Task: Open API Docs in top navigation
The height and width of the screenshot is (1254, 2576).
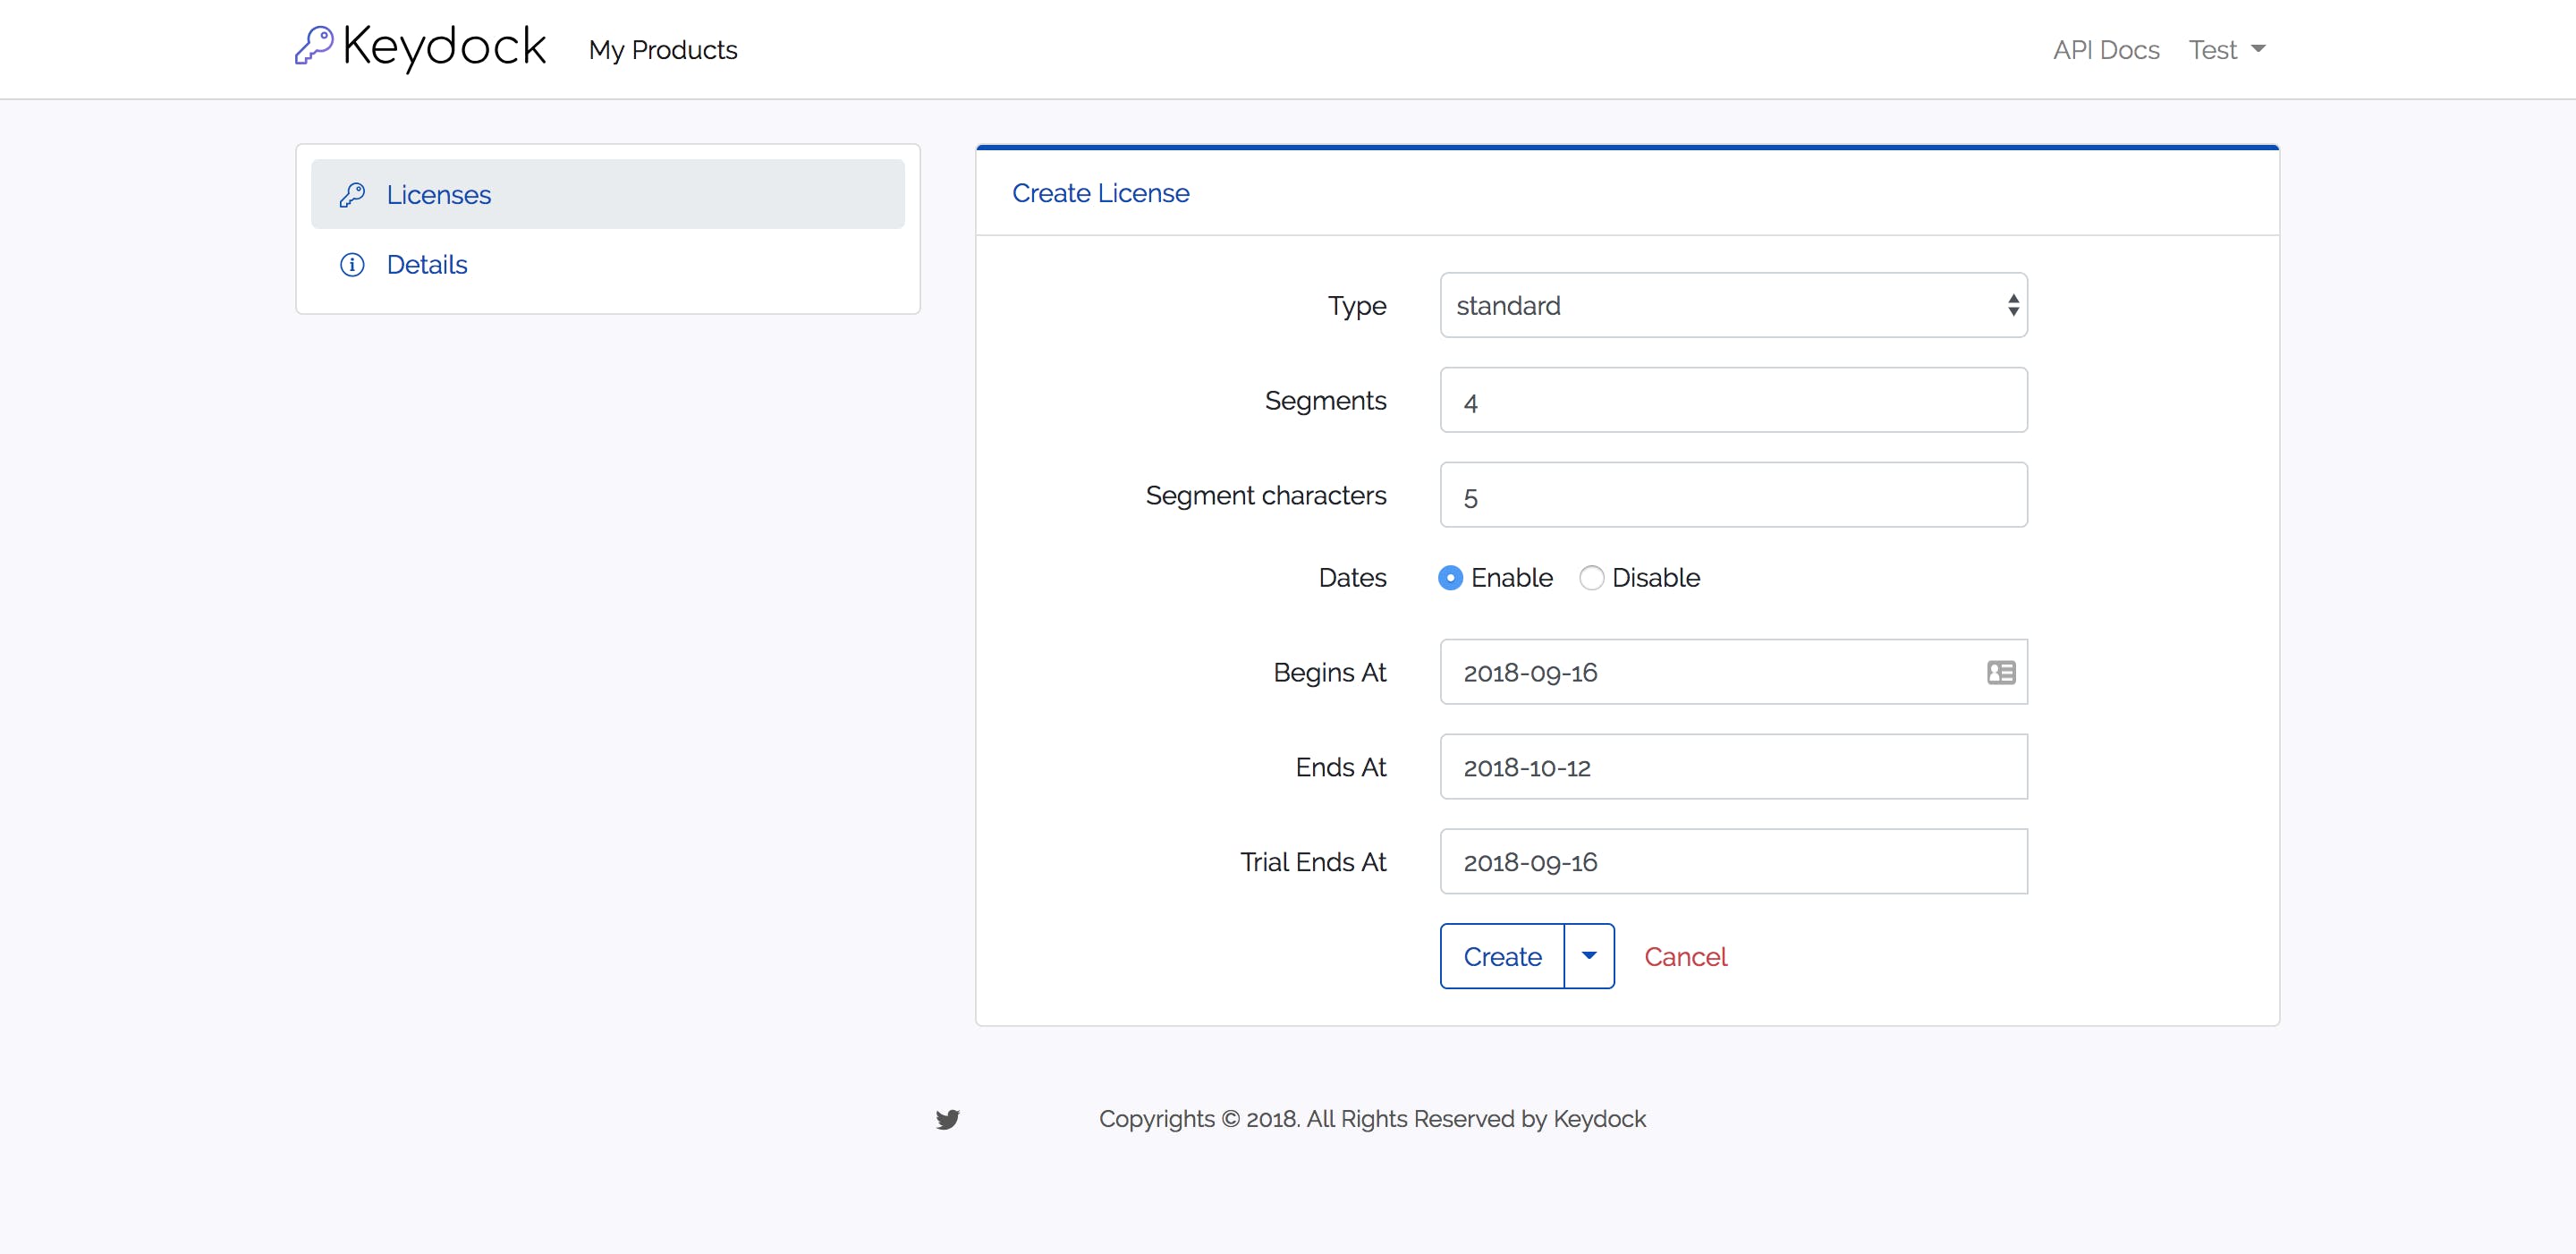Action: click(2106, 50)
